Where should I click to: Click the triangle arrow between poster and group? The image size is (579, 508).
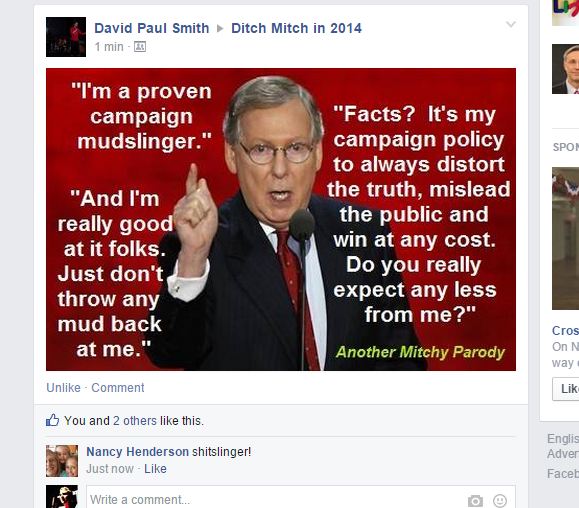click(x=220, y=28)
